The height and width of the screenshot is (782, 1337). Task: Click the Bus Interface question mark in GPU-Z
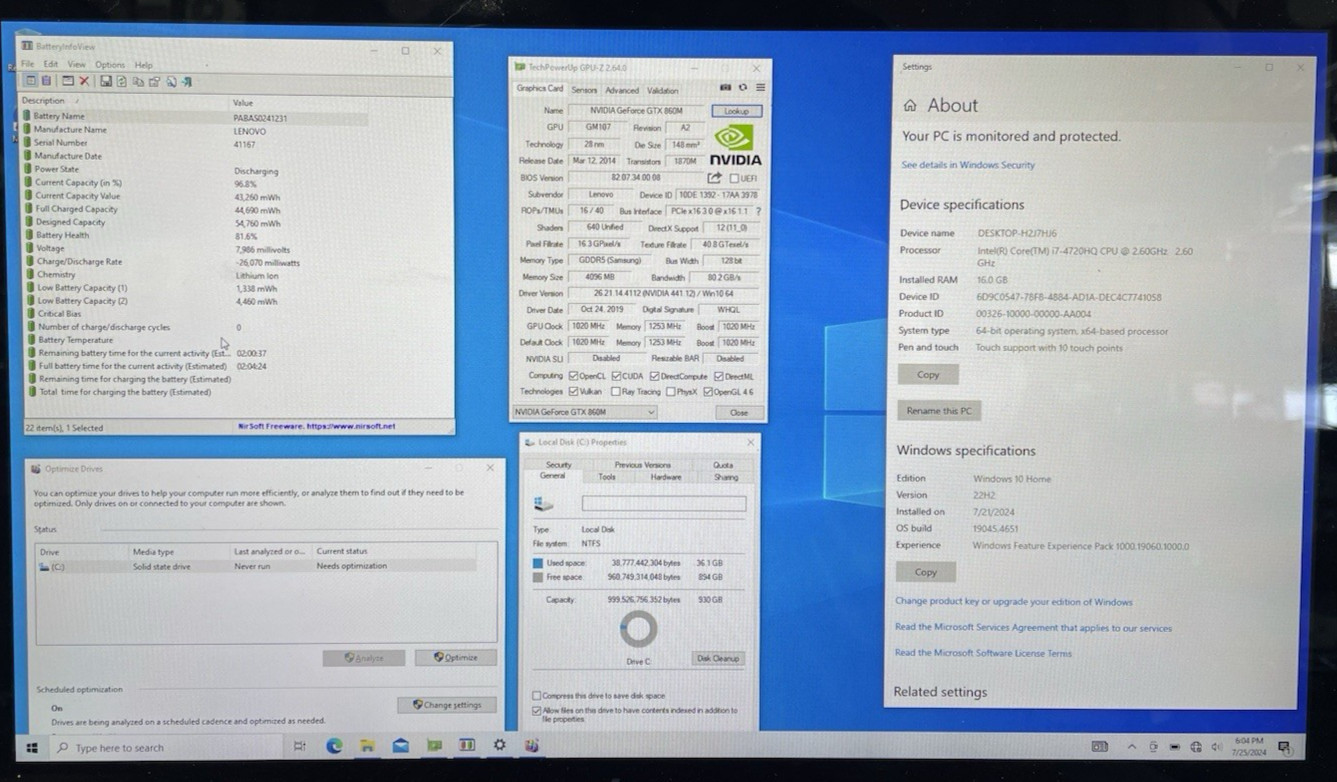coord(758,211)
